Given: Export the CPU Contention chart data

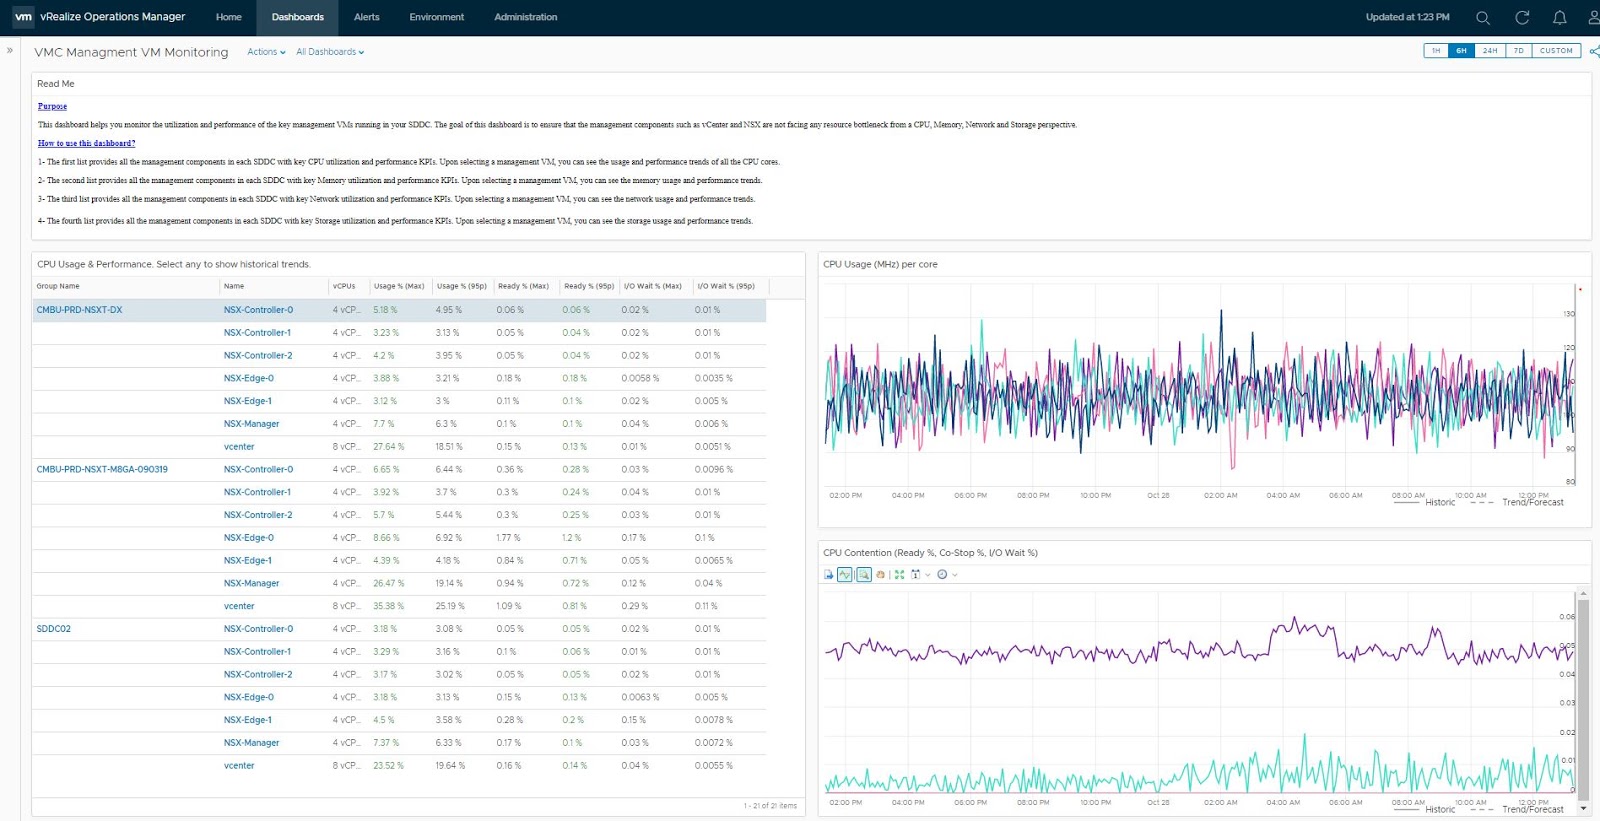Looking at the screenshot, I should coord(828,575).
